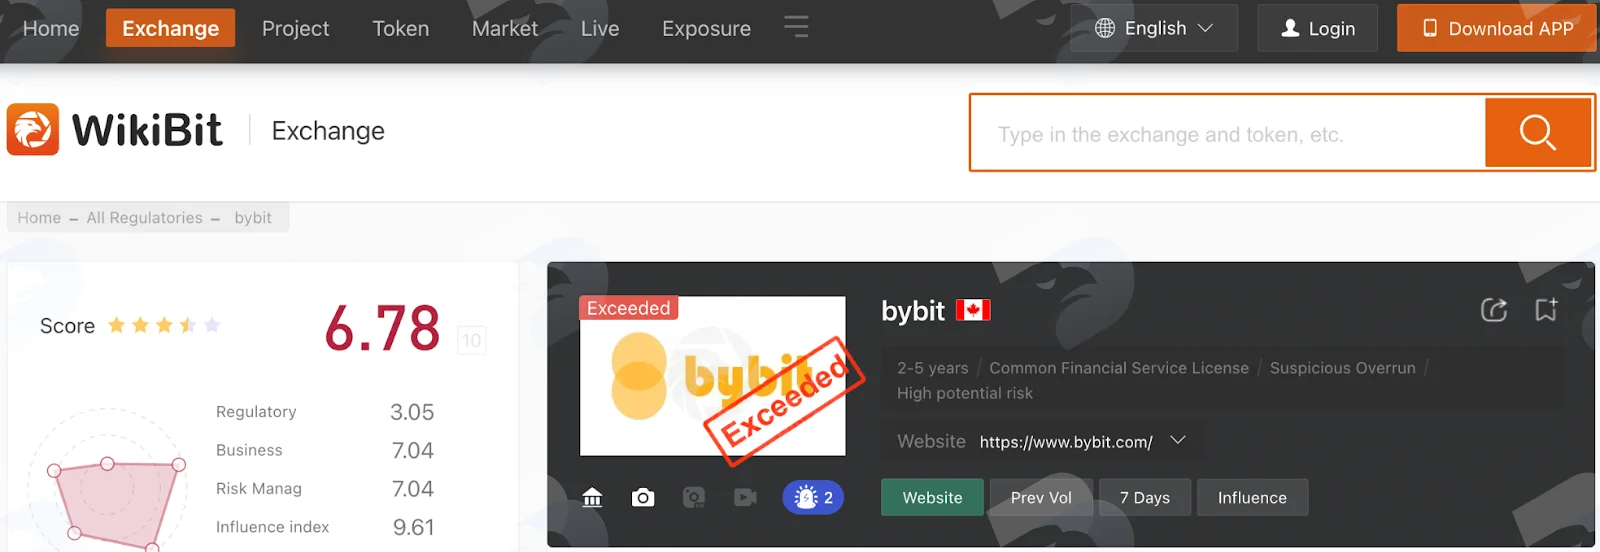
Task: Click the All Regulatories breadcrumb
Action: coord(144,217)
